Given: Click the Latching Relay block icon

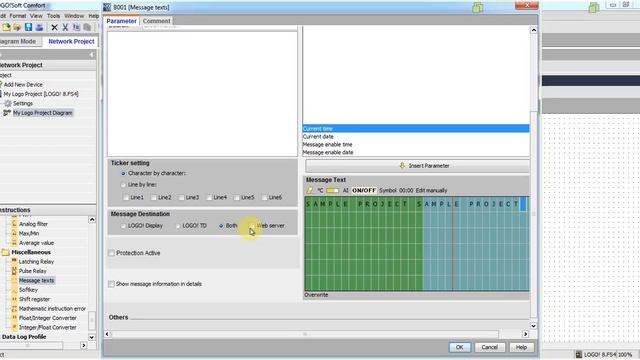Looking at the screenshot, I should click(x=14, y=261).
